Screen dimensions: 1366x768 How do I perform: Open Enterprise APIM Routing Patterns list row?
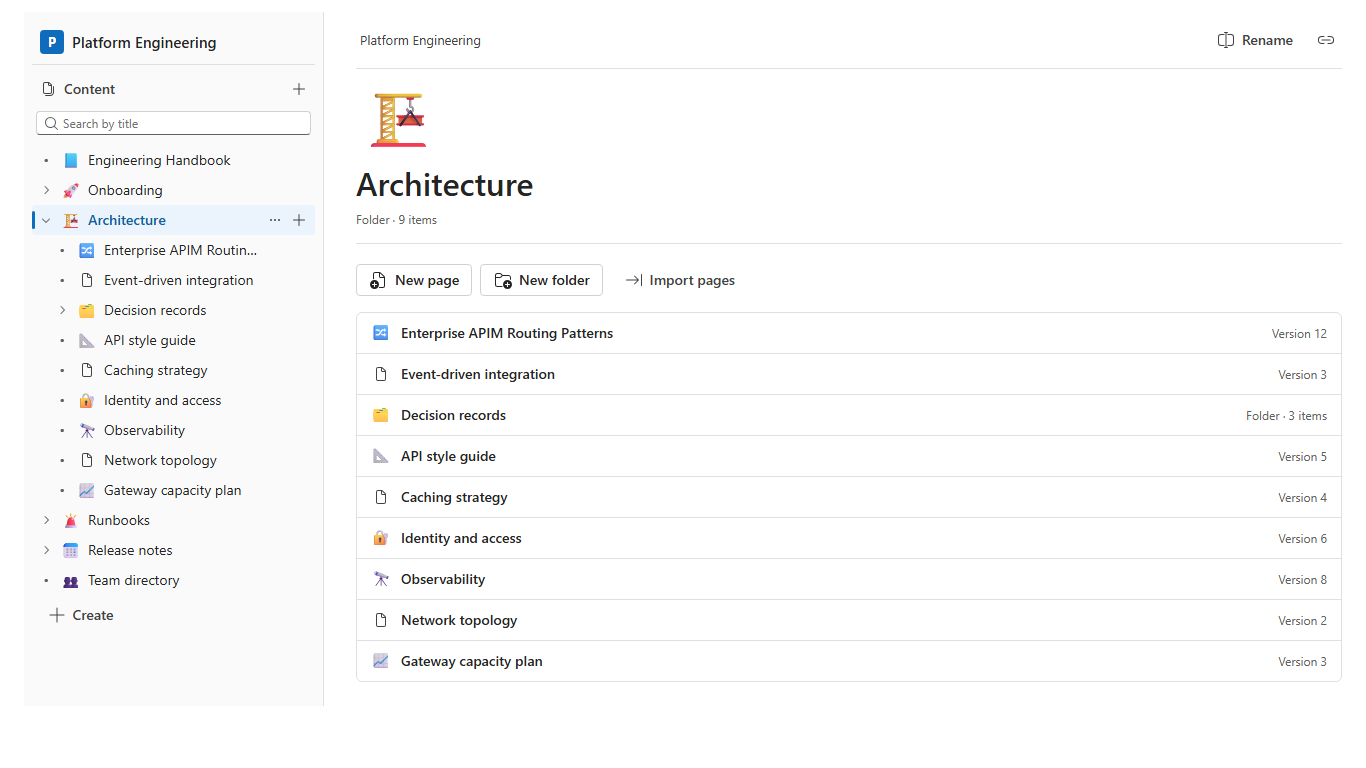tap(849, 333)
